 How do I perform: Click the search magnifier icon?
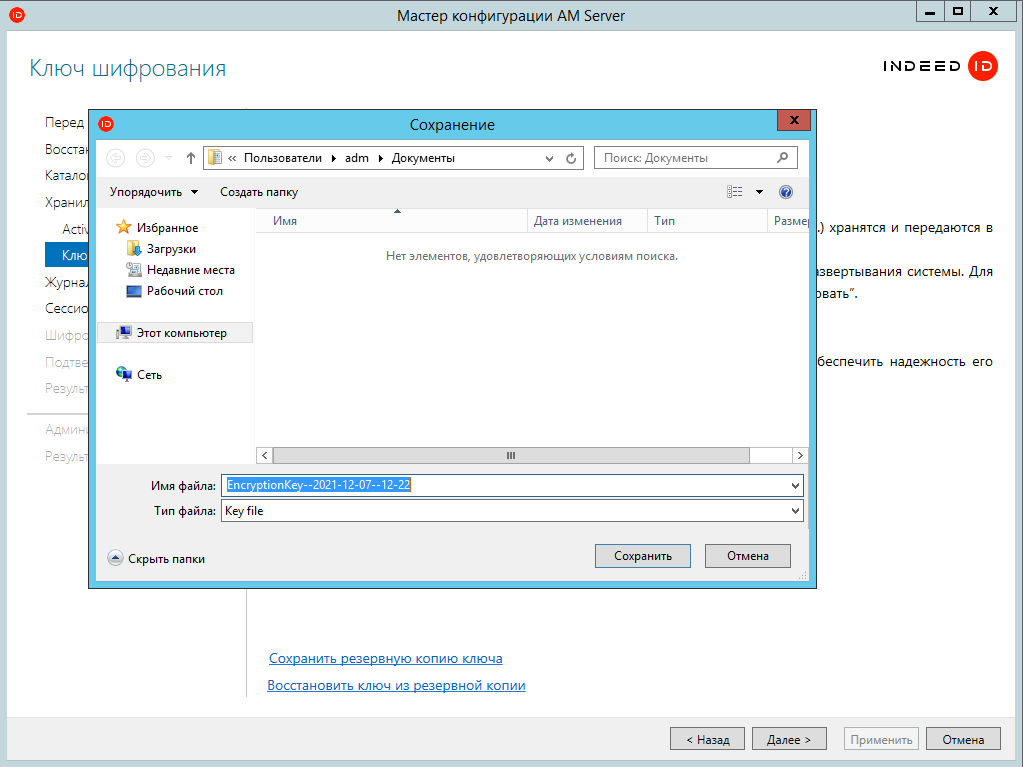(783, 158)
